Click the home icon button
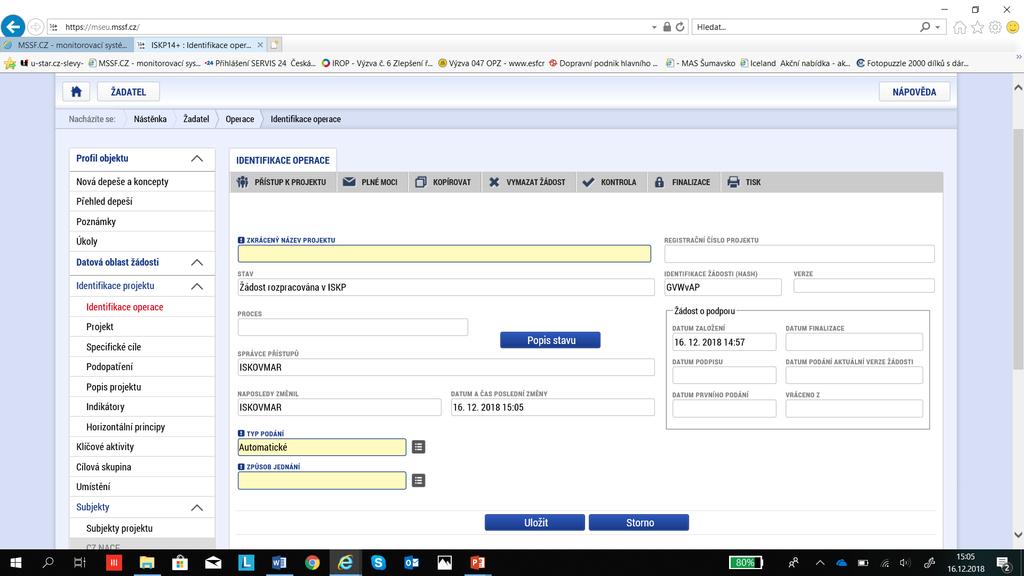Image resolution: width=1024 pixels, height=576 pixels. [x=76, y=91]
